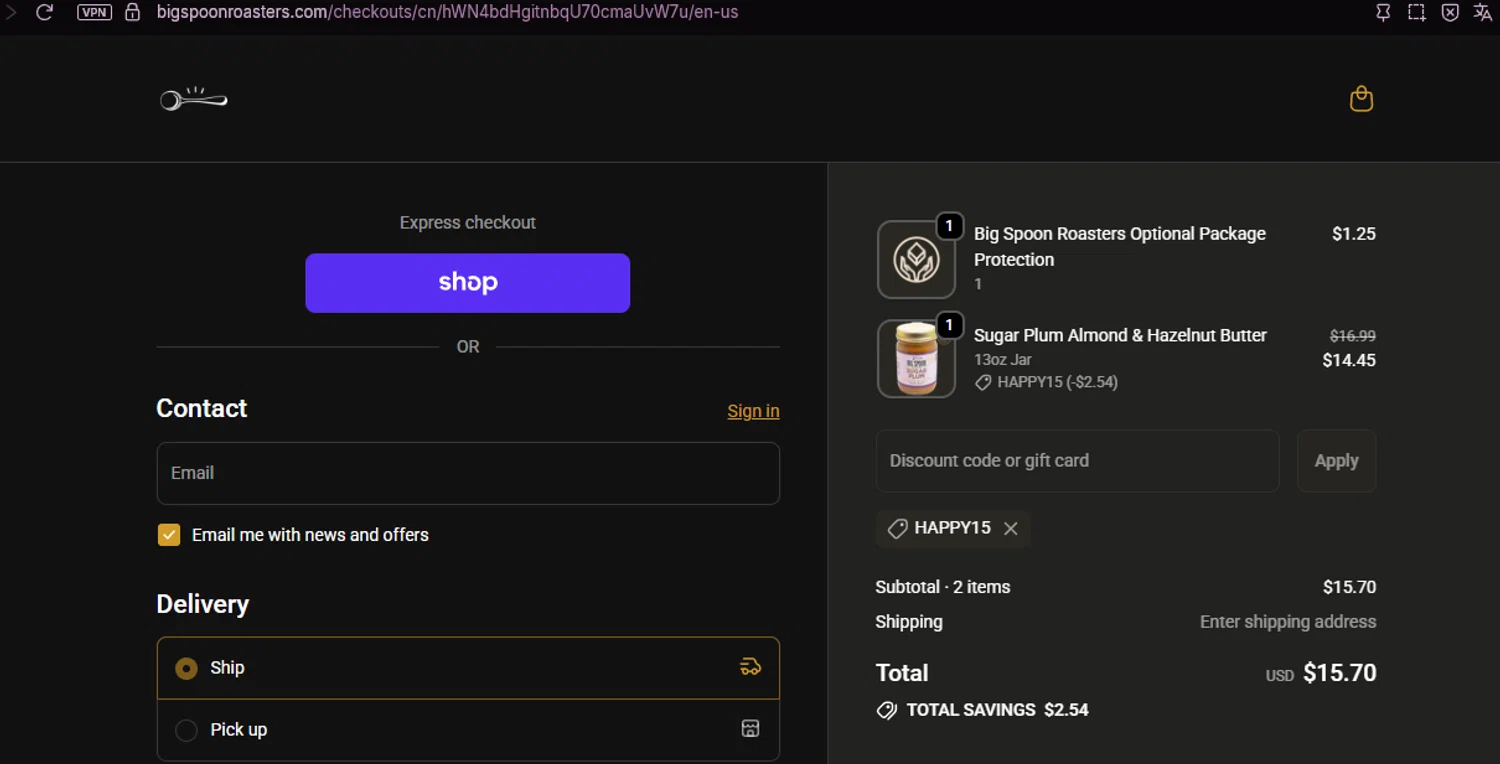Open the shopping bag cart icon

[x=1361, y=99]
